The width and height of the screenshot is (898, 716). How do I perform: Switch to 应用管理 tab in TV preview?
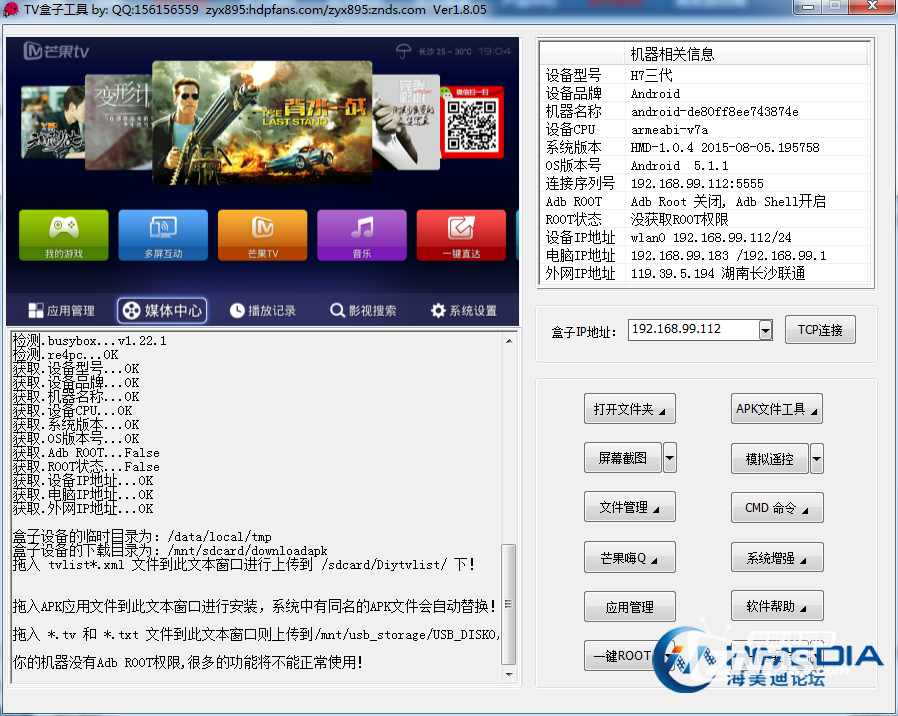(62, 310)
